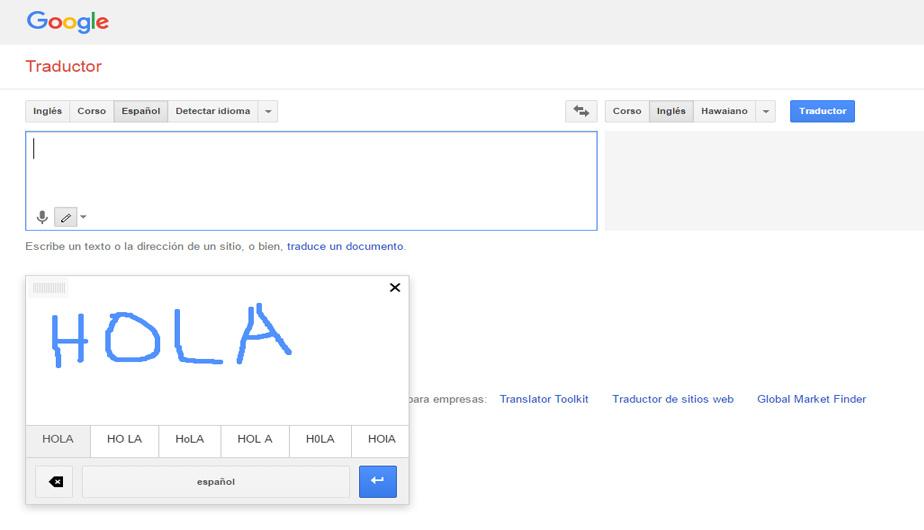Select Inglés as source language
The image size is (924, 530).
47,111
